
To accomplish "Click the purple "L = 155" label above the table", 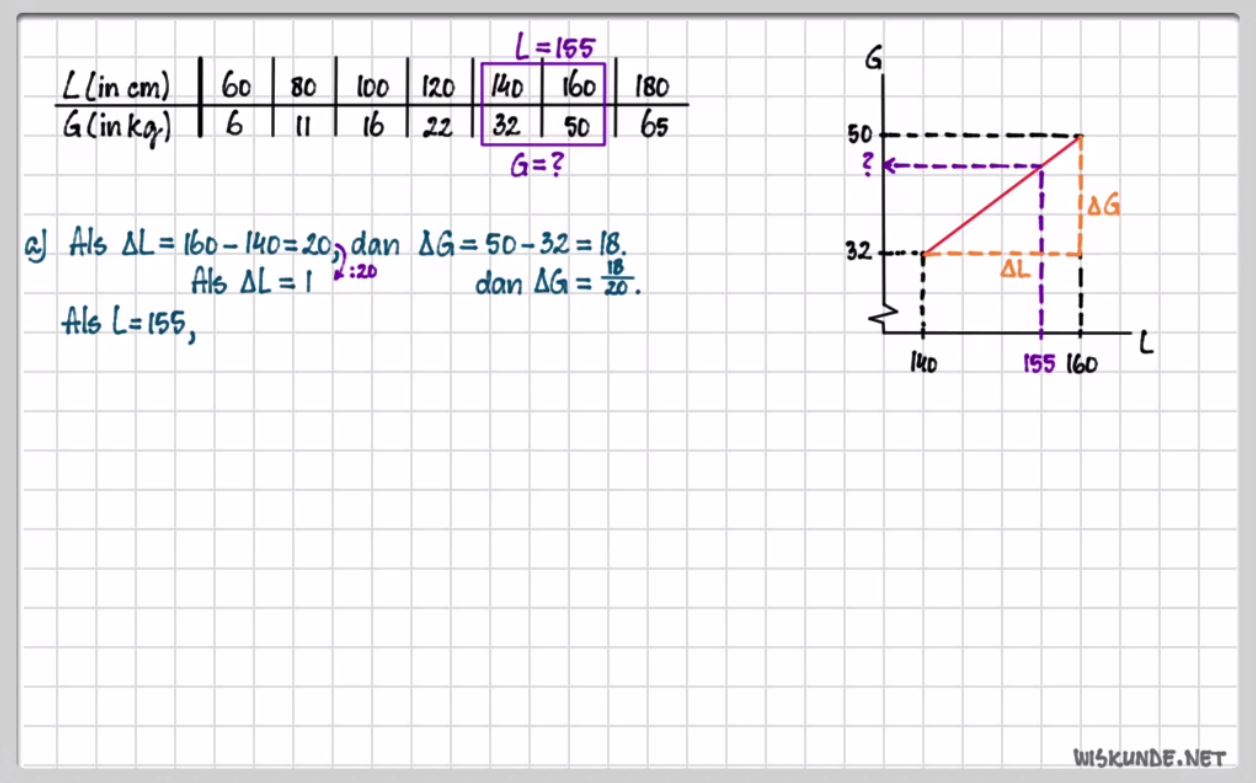I will (555, 46).
